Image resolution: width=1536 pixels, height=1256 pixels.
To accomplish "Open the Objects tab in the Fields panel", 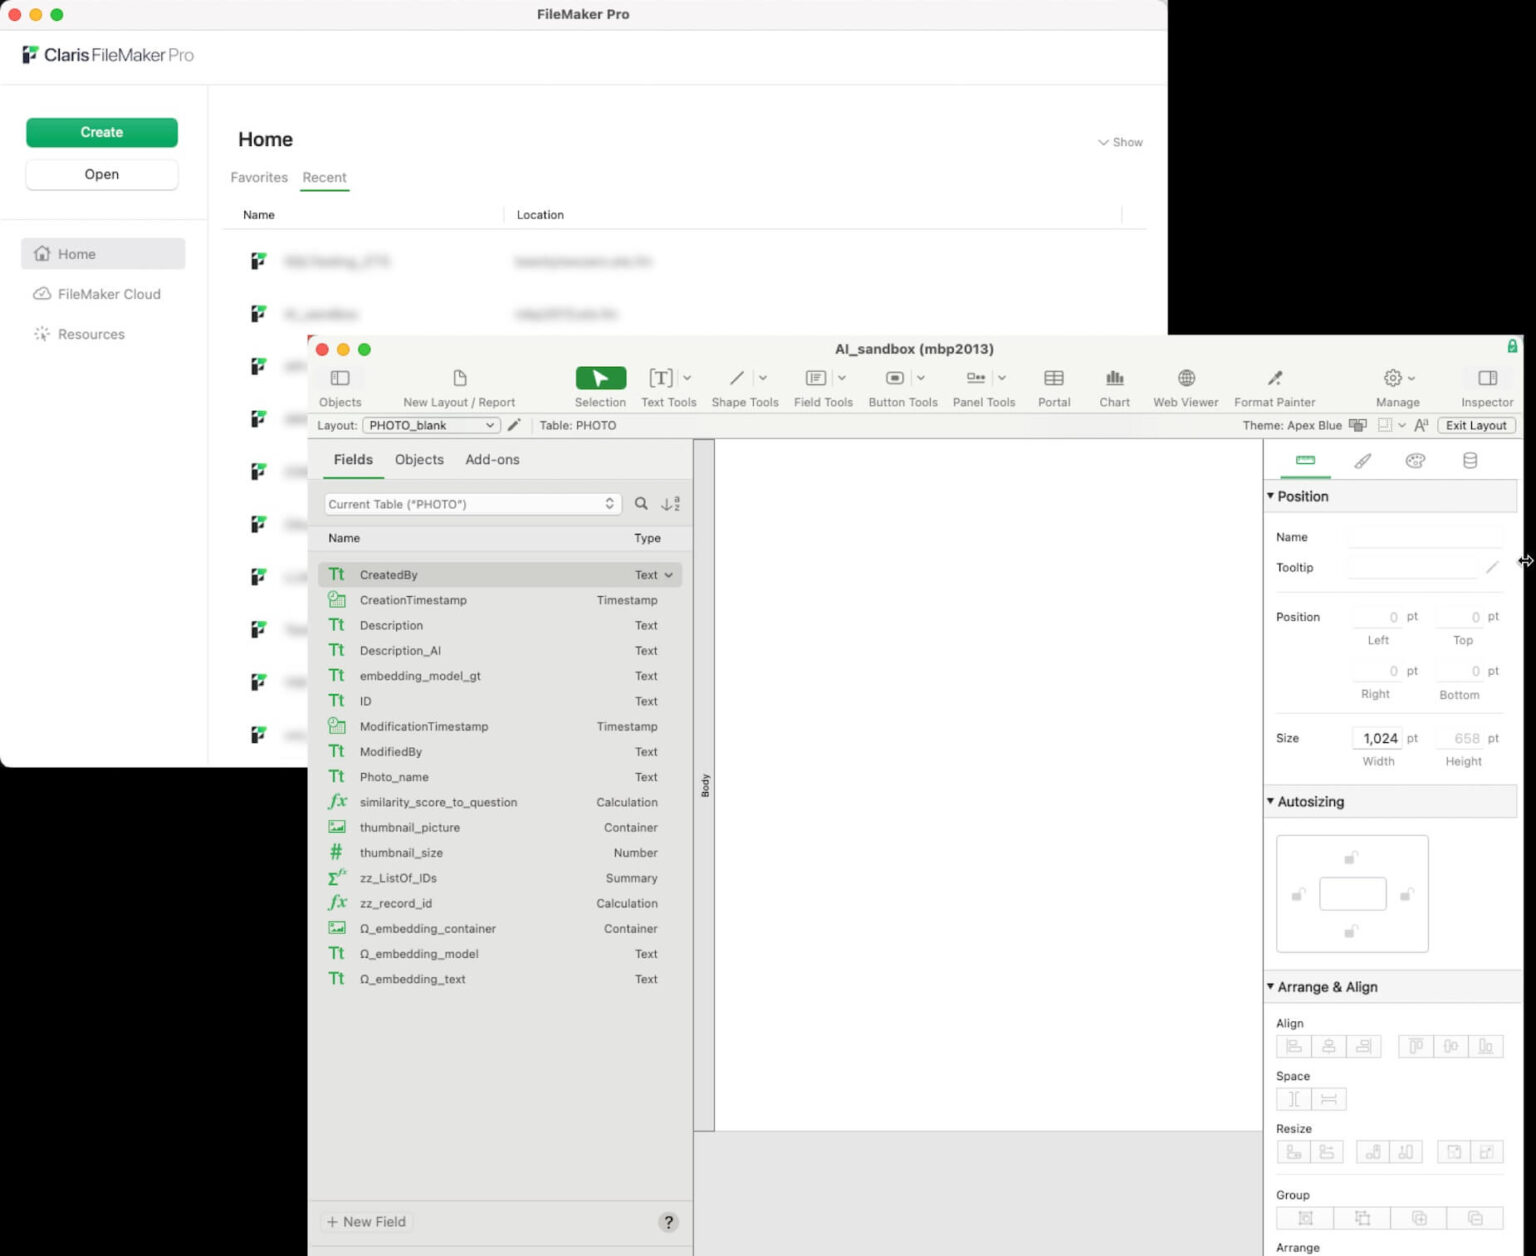I will click(419, 459).
